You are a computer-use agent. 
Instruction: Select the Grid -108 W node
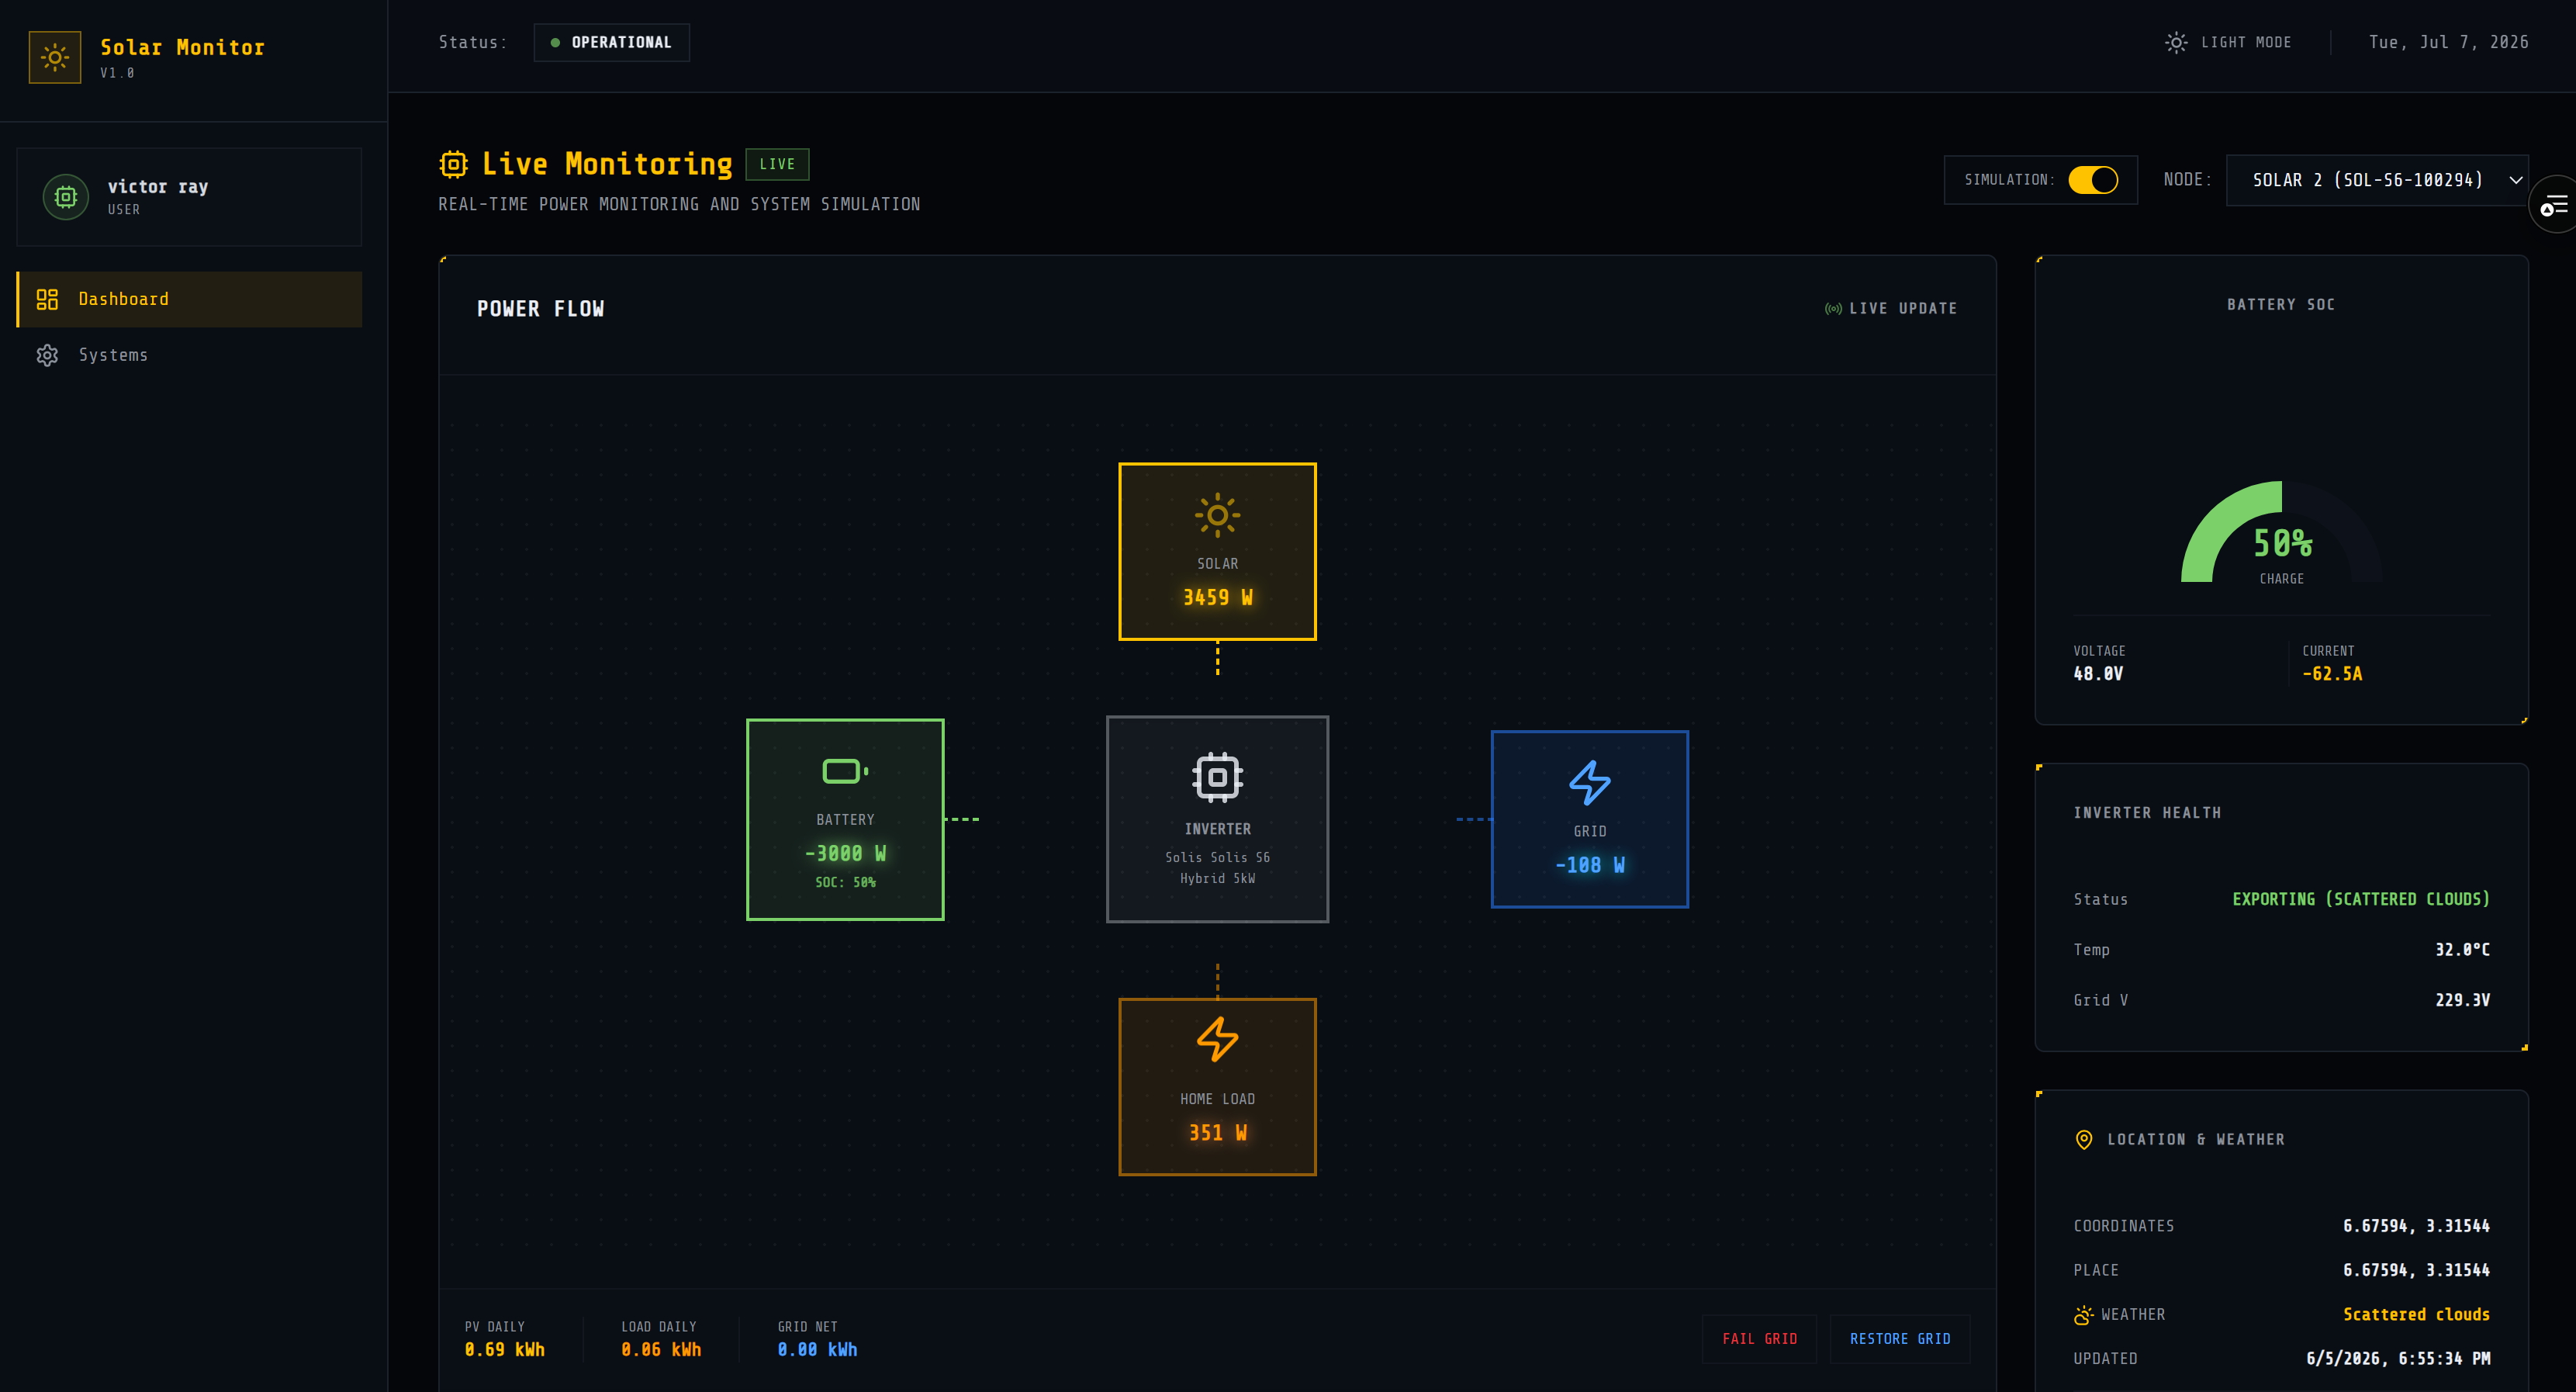click(1590, 819)
